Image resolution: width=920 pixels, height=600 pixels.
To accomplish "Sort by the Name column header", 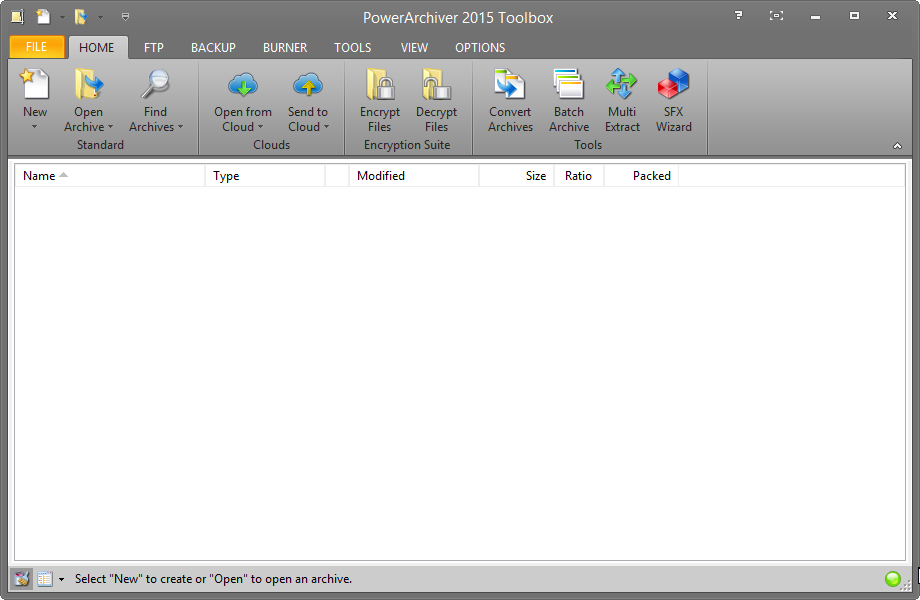I will (110, 176).
